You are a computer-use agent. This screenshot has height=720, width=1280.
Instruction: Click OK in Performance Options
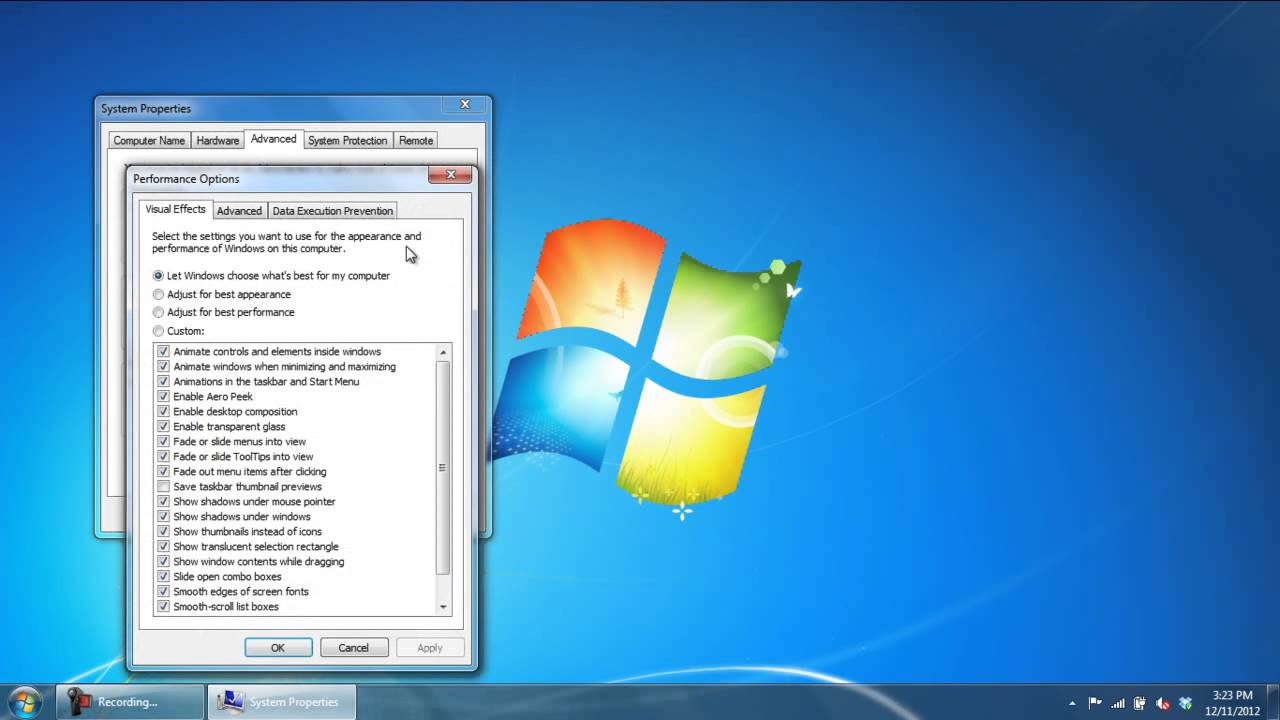(x=278, y=648)
